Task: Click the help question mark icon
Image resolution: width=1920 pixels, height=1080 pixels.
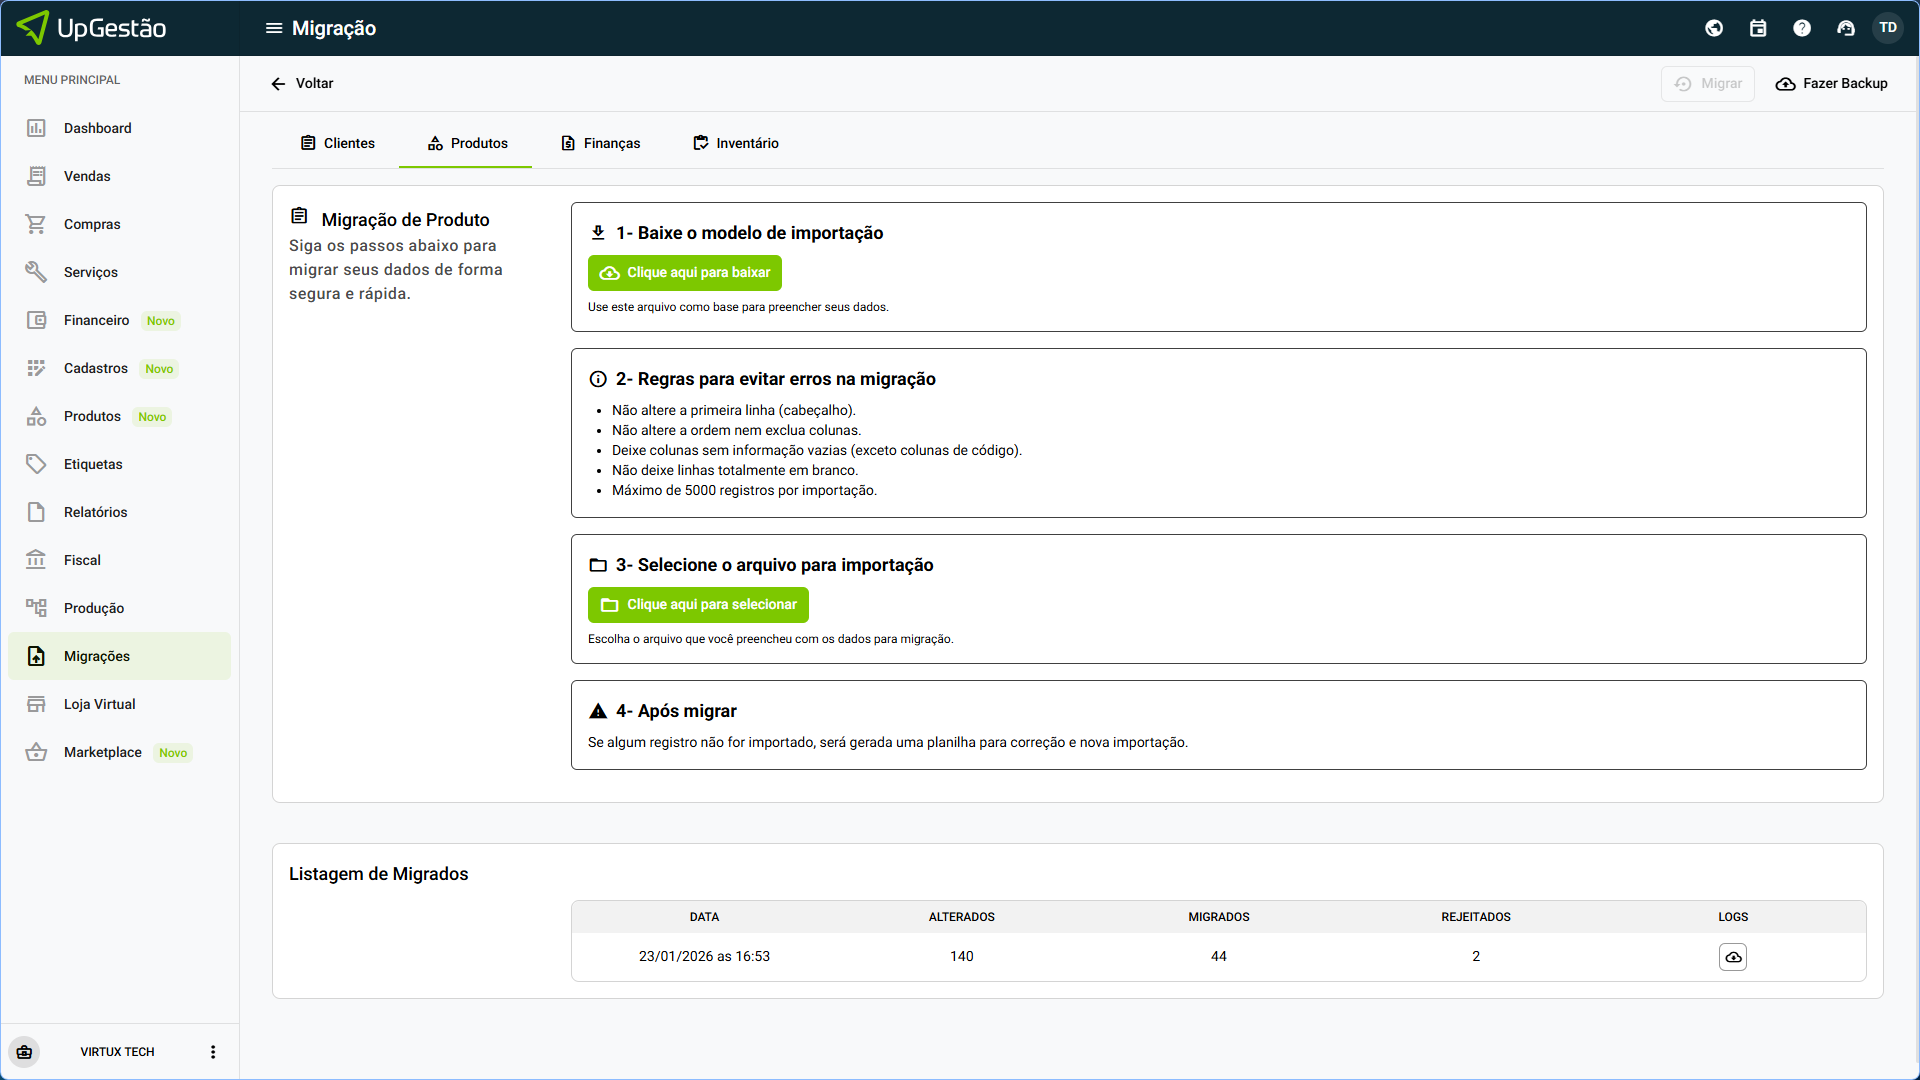Action: click(x=1802, y=28)
